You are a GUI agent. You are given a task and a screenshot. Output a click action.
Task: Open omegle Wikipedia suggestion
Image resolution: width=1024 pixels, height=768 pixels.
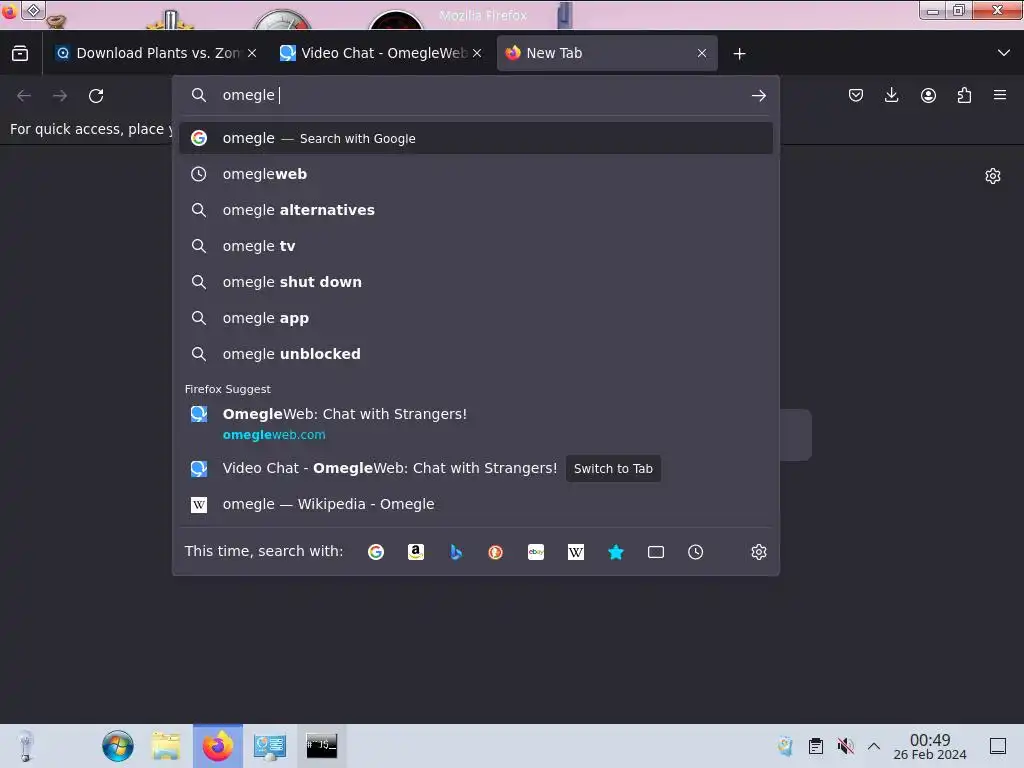pyautogui.click(x=475, y=504)
